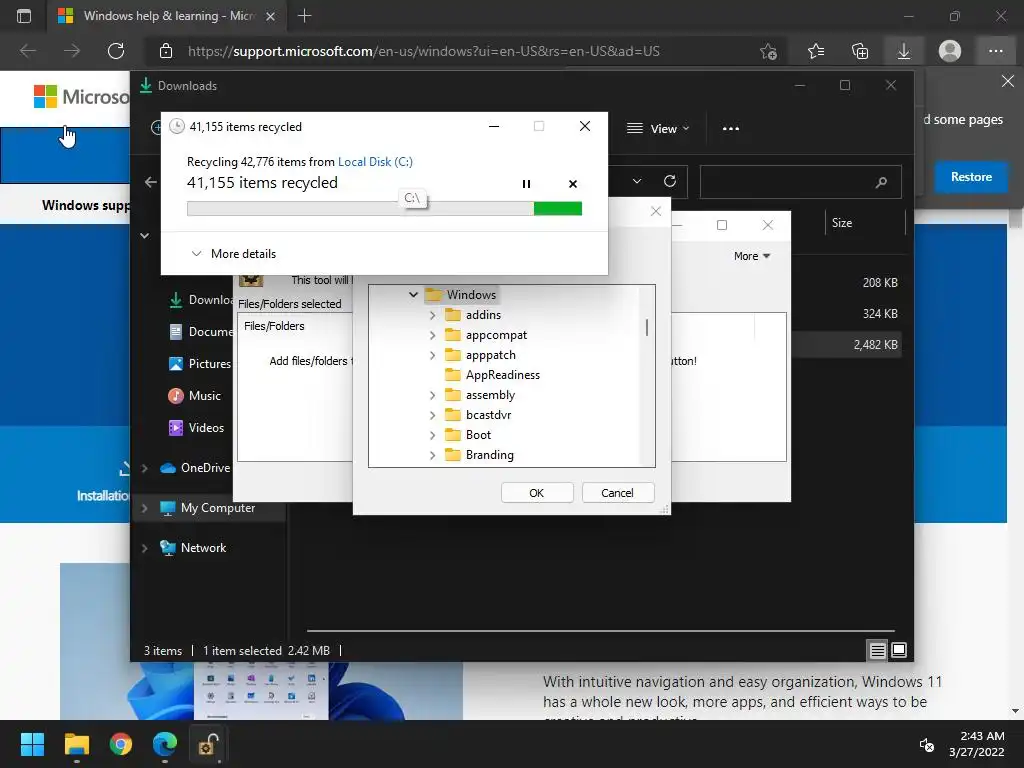Click Cancel in folder browse dialog
This screenshot has height=768, width=1024.
pos(617,493)
